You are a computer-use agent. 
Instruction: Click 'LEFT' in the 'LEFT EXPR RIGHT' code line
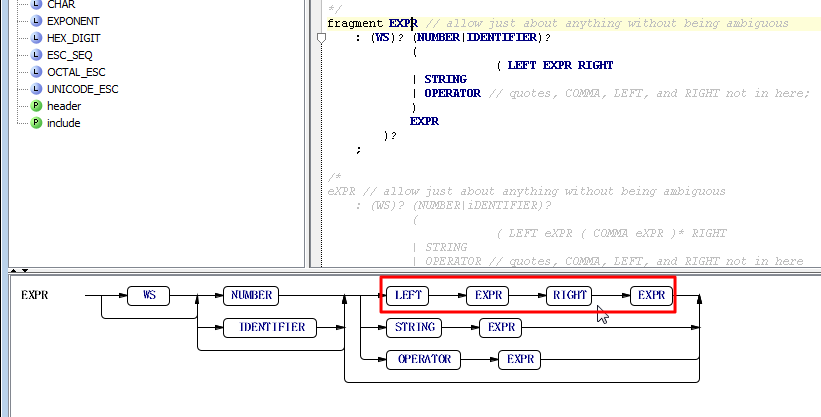[522, 65]
